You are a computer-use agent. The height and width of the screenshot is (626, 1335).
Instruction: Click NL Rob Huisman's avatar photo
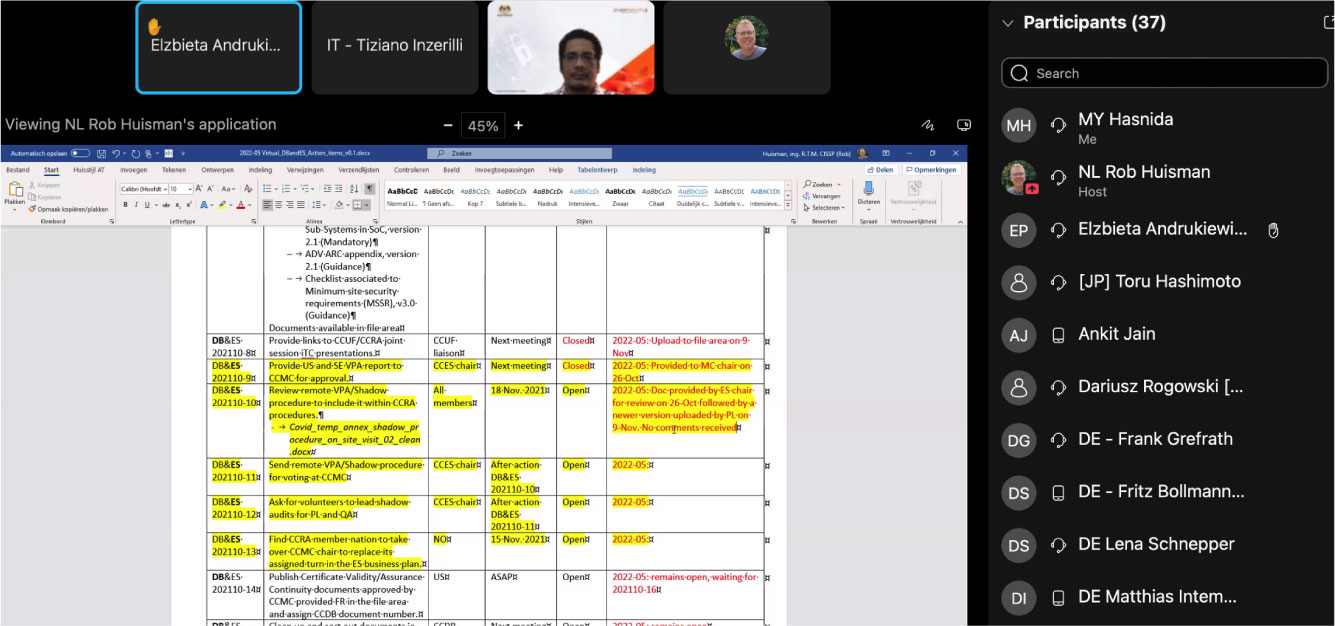pyautogui.click(x=1018, y=178)
